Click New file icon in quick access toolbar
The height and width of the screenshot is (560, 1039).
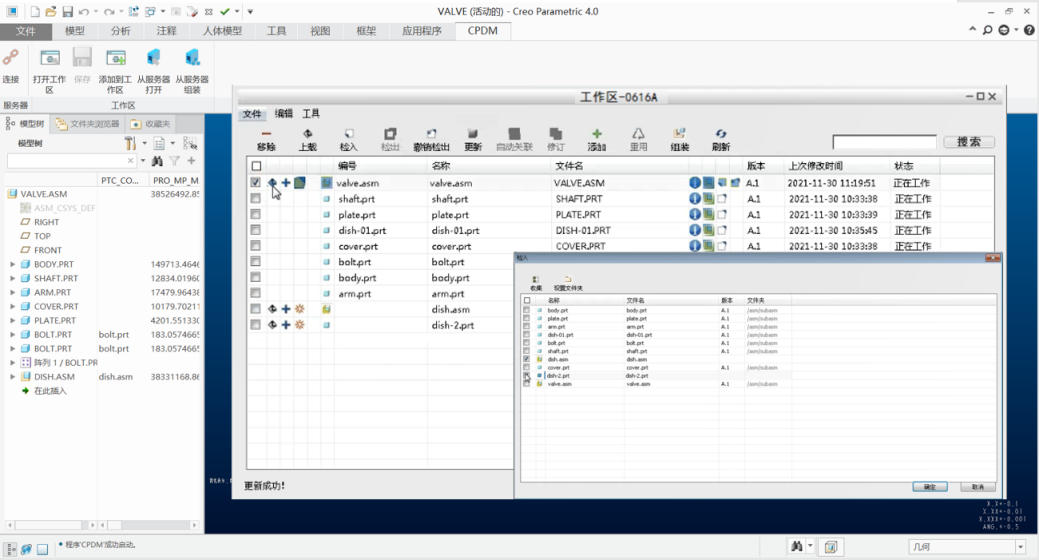pos(34,11)
